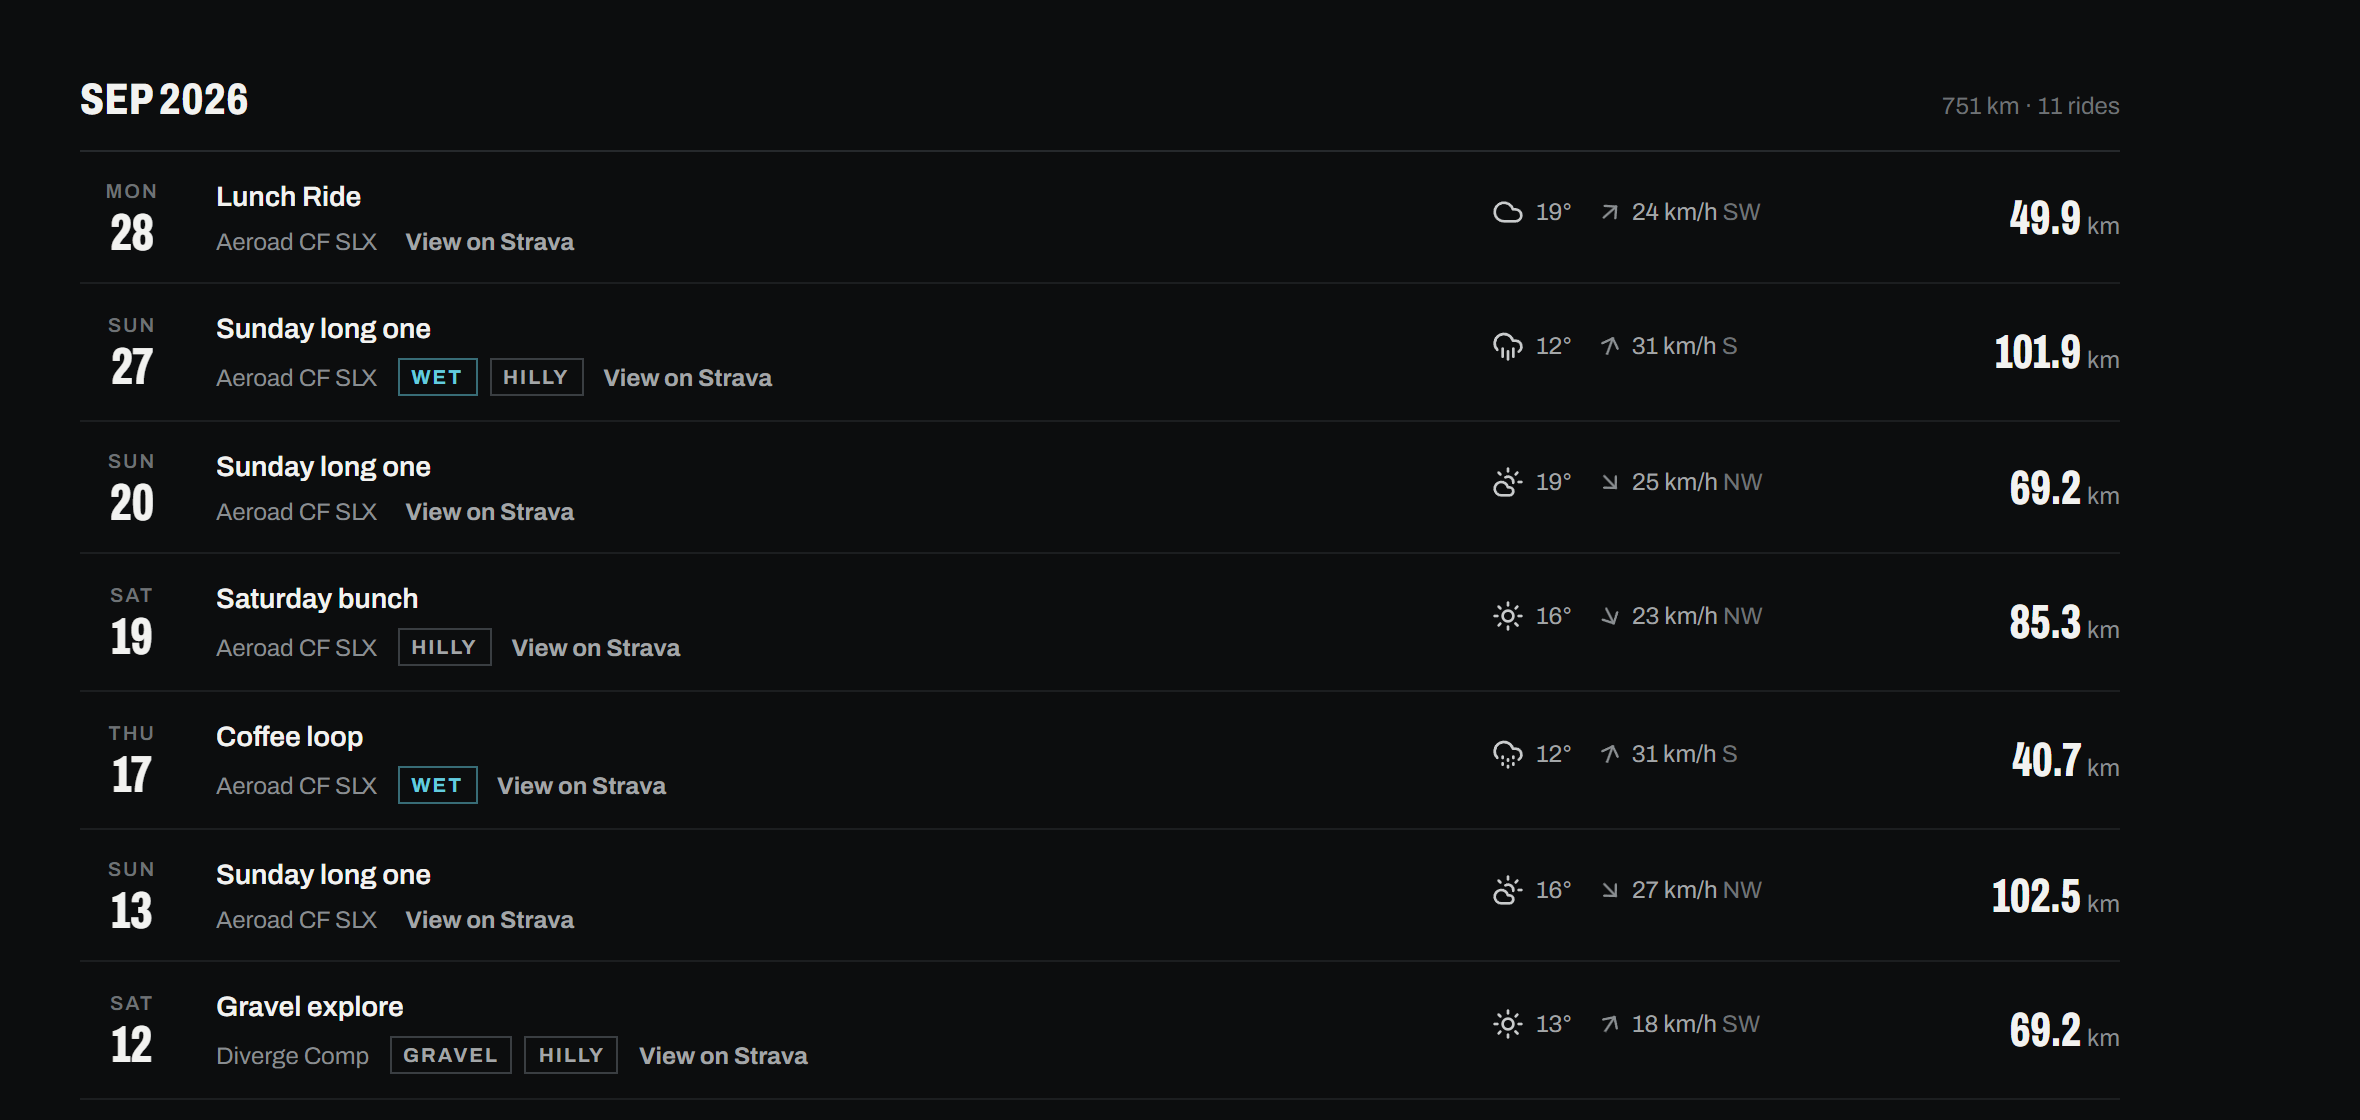
Task: Click the wind arrow beside 27 km/h NW
Action: coord(1609,890)
